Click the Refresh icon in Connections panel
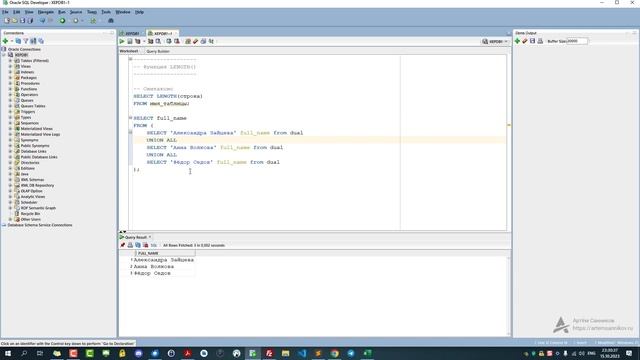This screenshot has height=360, width=640. point(18,41)
